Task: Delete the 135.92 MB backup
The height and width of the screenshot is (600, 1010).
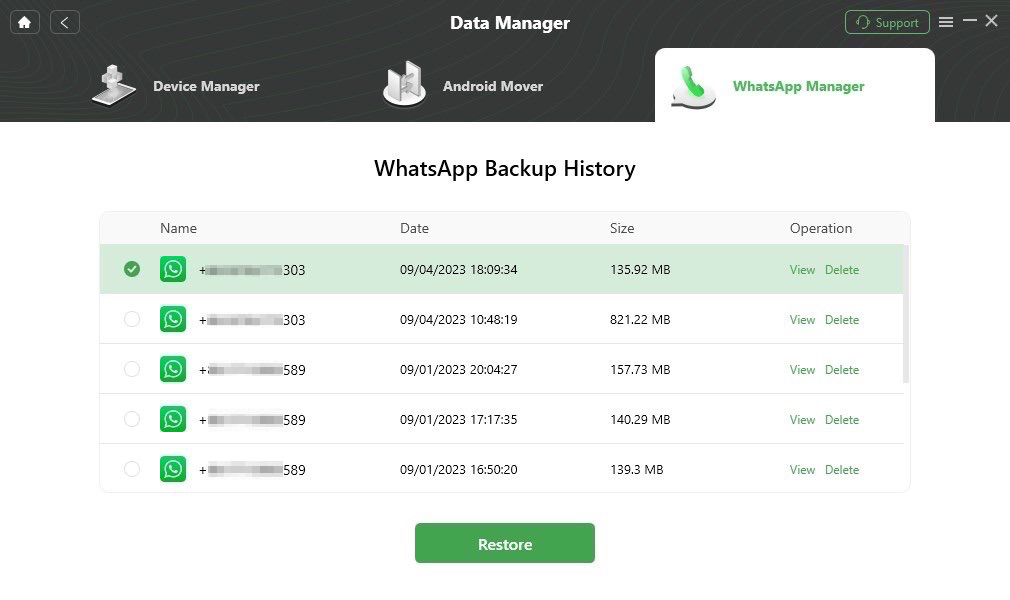Action: tap(842, 269)
